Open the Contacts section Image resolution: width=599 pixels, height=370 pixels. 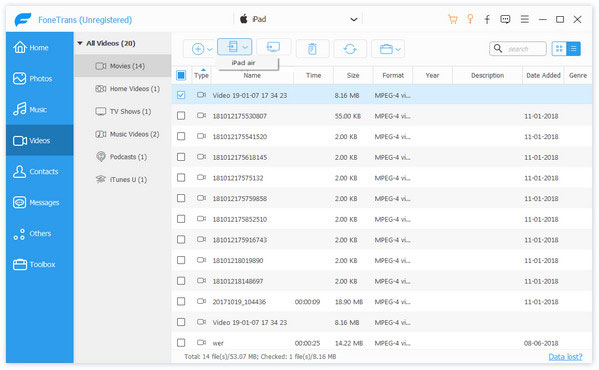[39, 171]
